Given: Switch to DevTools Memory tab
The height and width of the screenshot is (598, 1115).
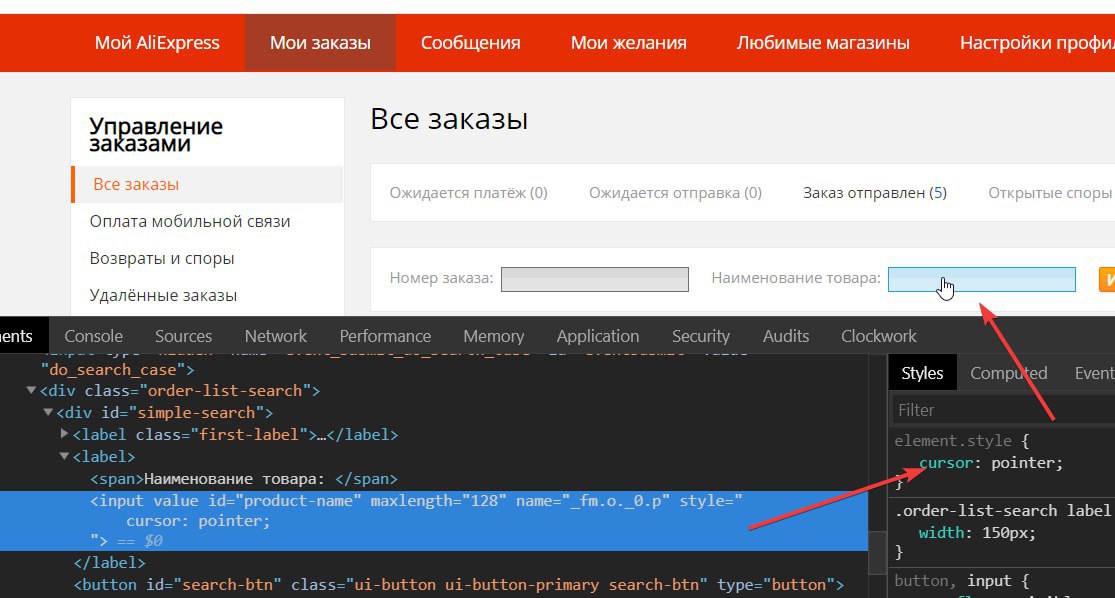Looking at the screenshot, I should click(494, 336).
